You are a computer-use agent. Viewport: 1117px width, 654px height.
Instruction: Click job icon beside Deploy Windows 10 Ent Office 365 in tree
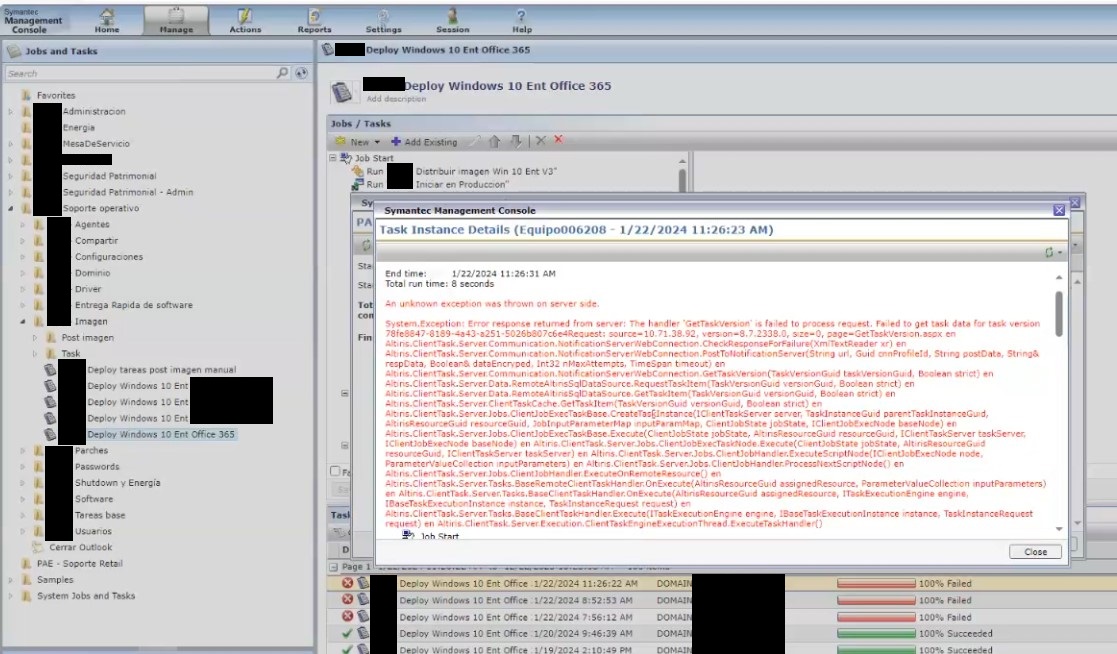click(x=50, y=434)
